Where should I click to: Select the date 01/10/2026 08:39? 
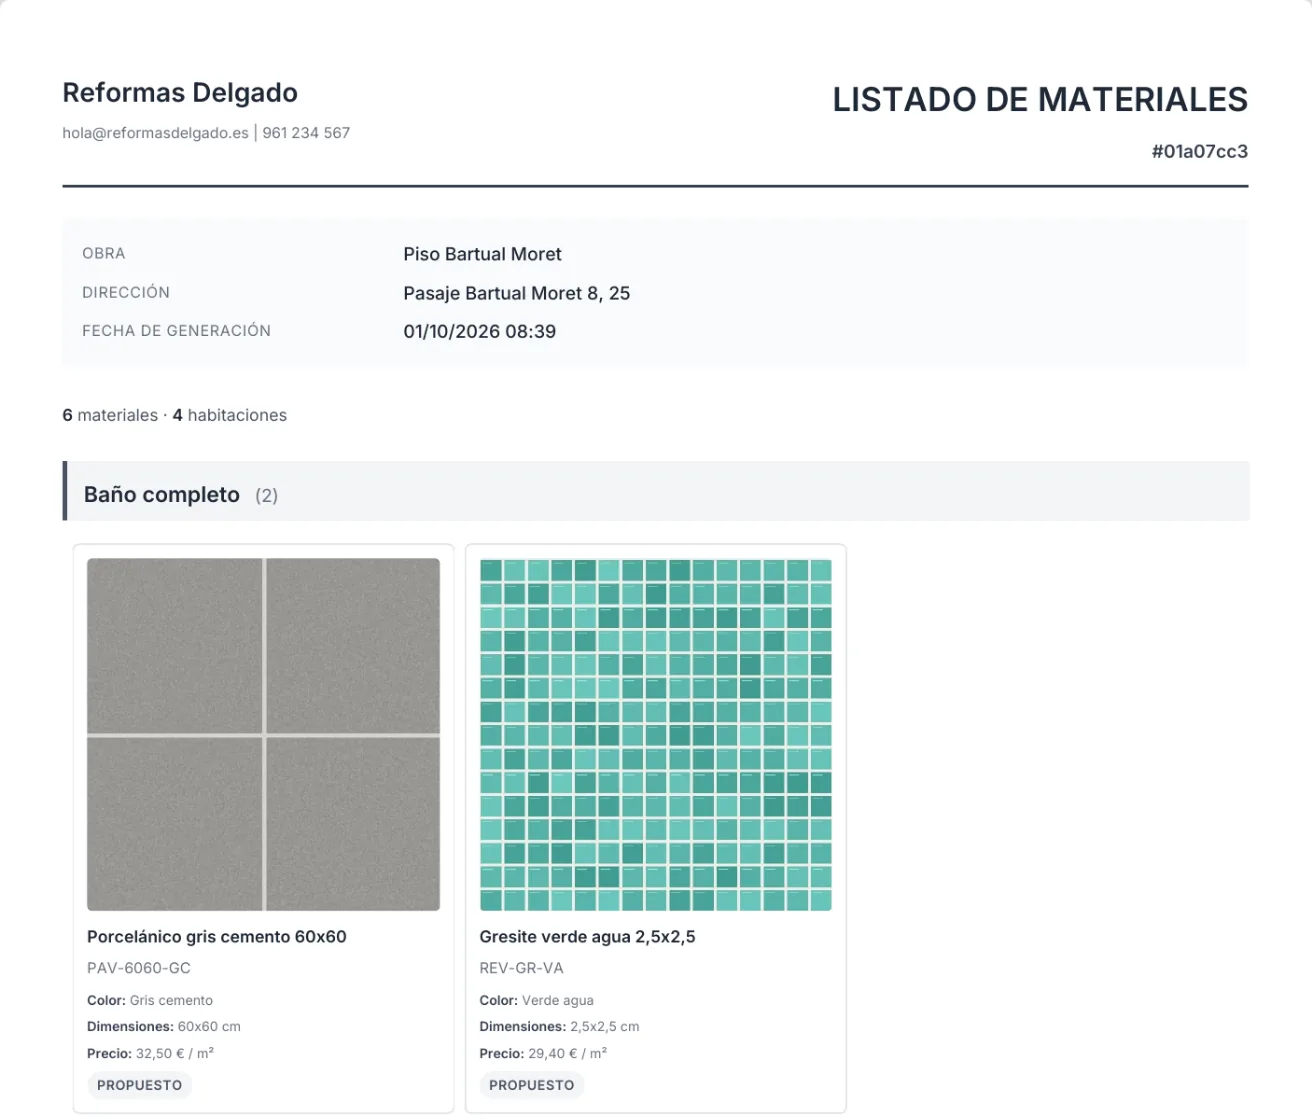(479, 332)
